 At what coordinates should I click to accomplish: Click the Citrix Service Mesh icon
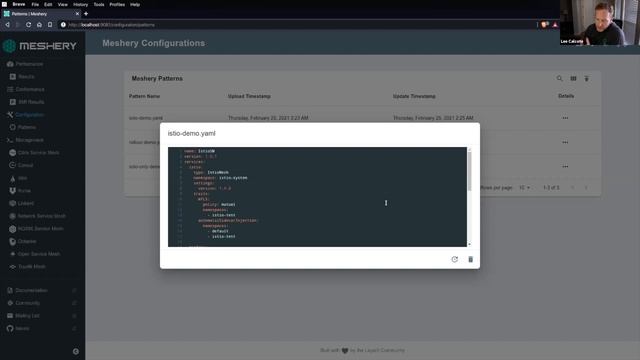[13, 153]
